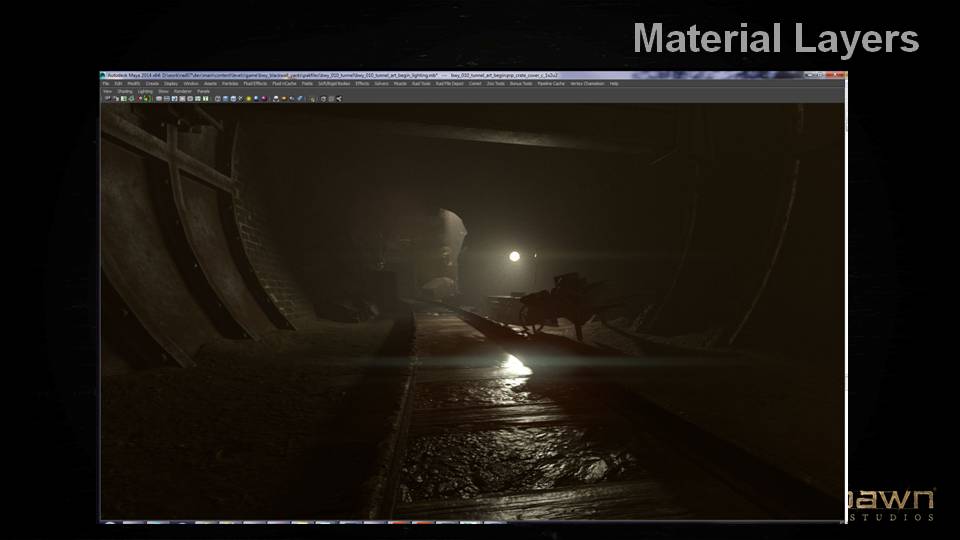Open the Display menu

point(171,84)
